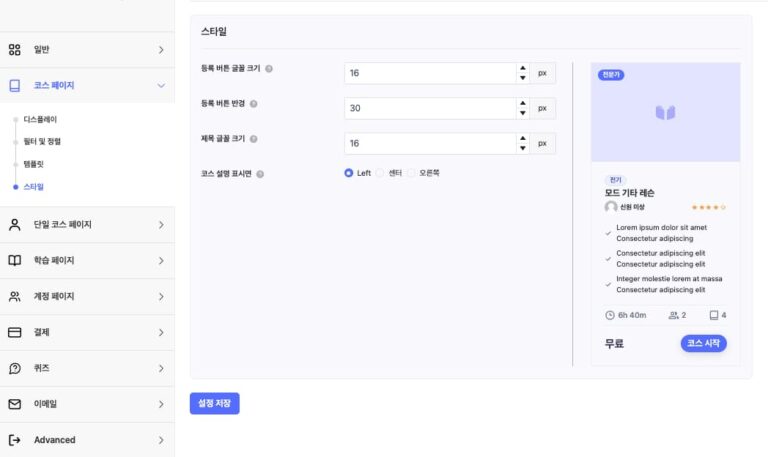Click help icon beside 등록 버튼 글꼴 크기
This screenshot has width=768, height=457.
point(269,69)
